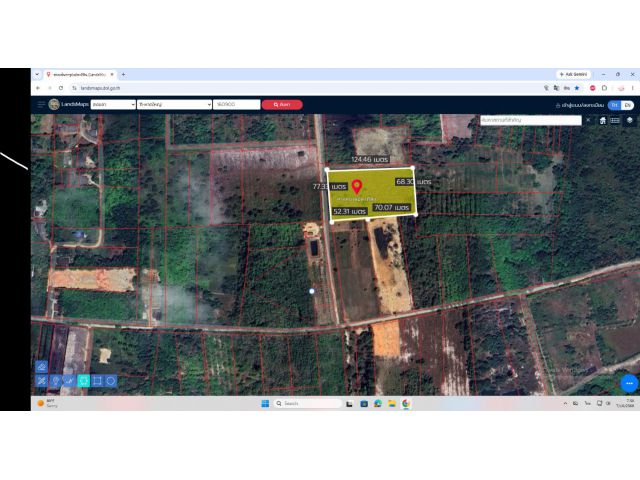Screen dimensions: 640x480
Task: Open the blue chat bubble button
Action: pyautogui.click(x=629, y=383)
